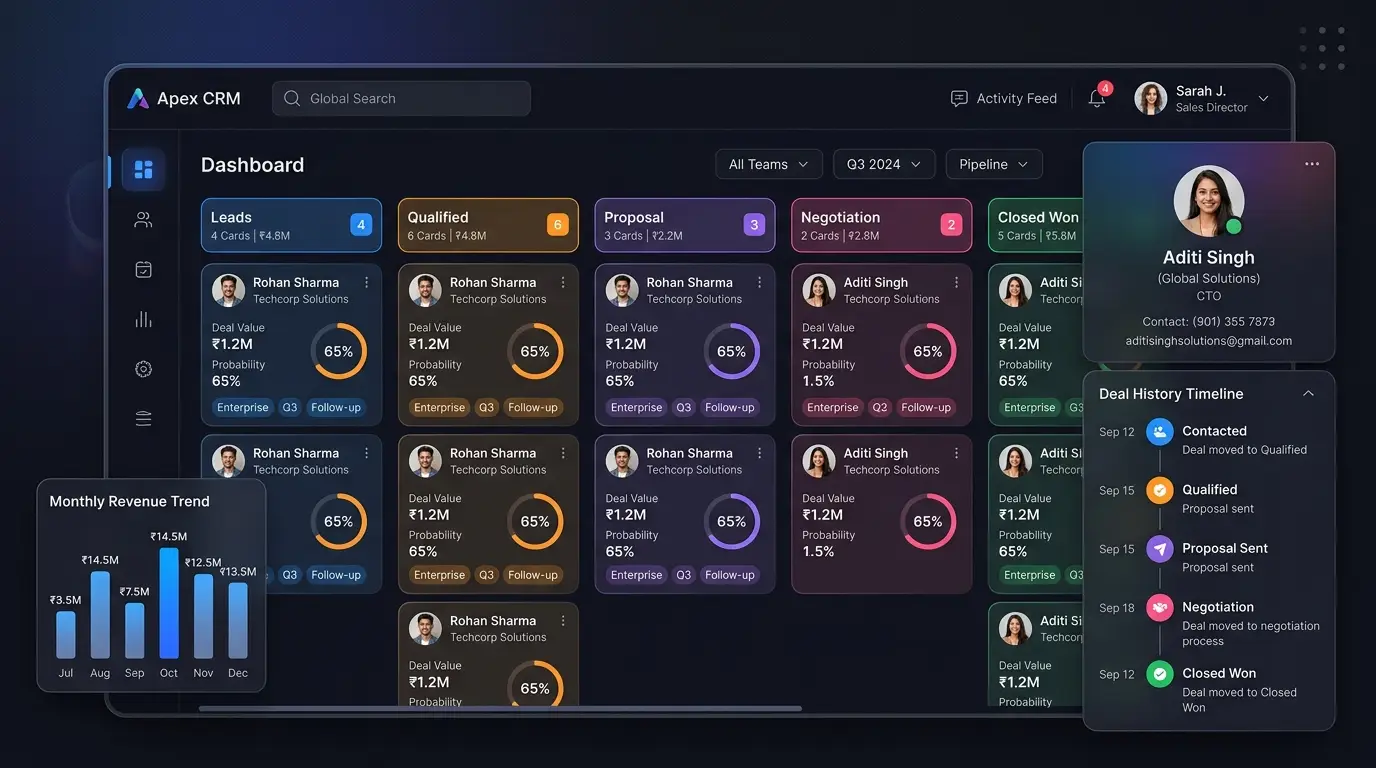Click the stacked layers sidebar icon
Screen dimensions: 1376x768
(x=143, y=419)
